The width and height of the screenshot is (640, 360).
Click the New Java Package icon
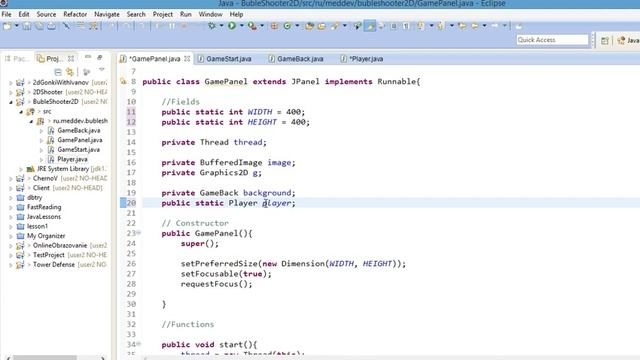274,26
